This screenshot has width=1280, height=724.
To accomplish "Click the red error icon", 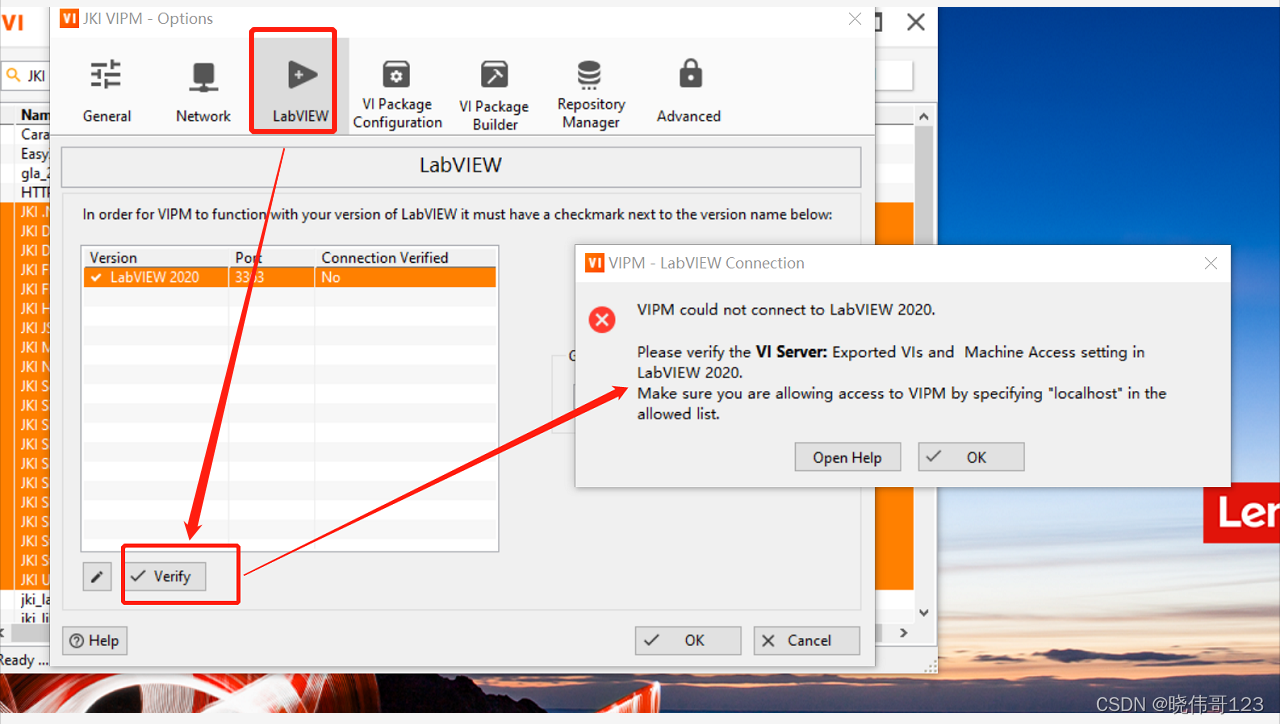I will [x=602, y=320].
